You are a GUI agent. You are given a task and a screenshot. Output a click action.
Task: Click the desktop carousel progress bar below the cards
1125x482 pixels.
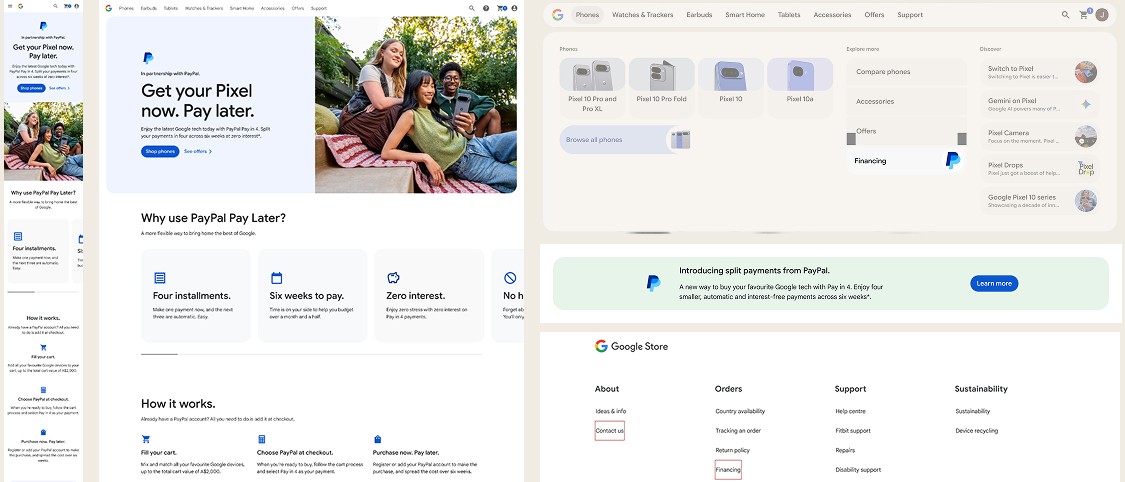(x=311, y=354)
